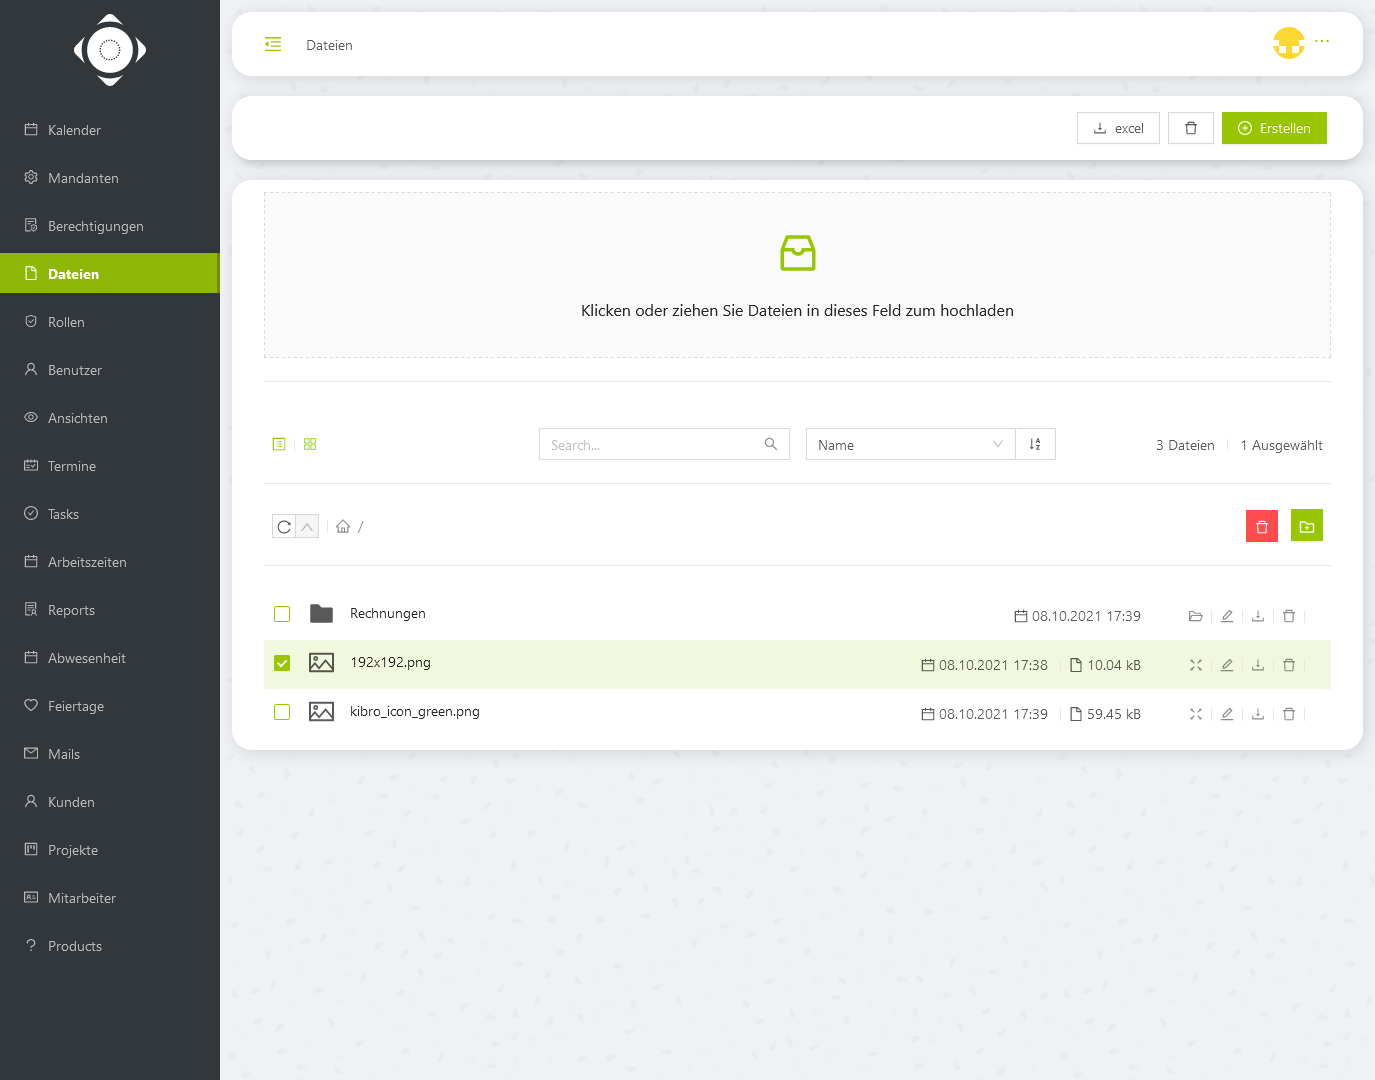Collapse the sidebar with the menu-fold icon
The width and height of the screenshot is (1375, 1080).
click(x=273, y=45)
